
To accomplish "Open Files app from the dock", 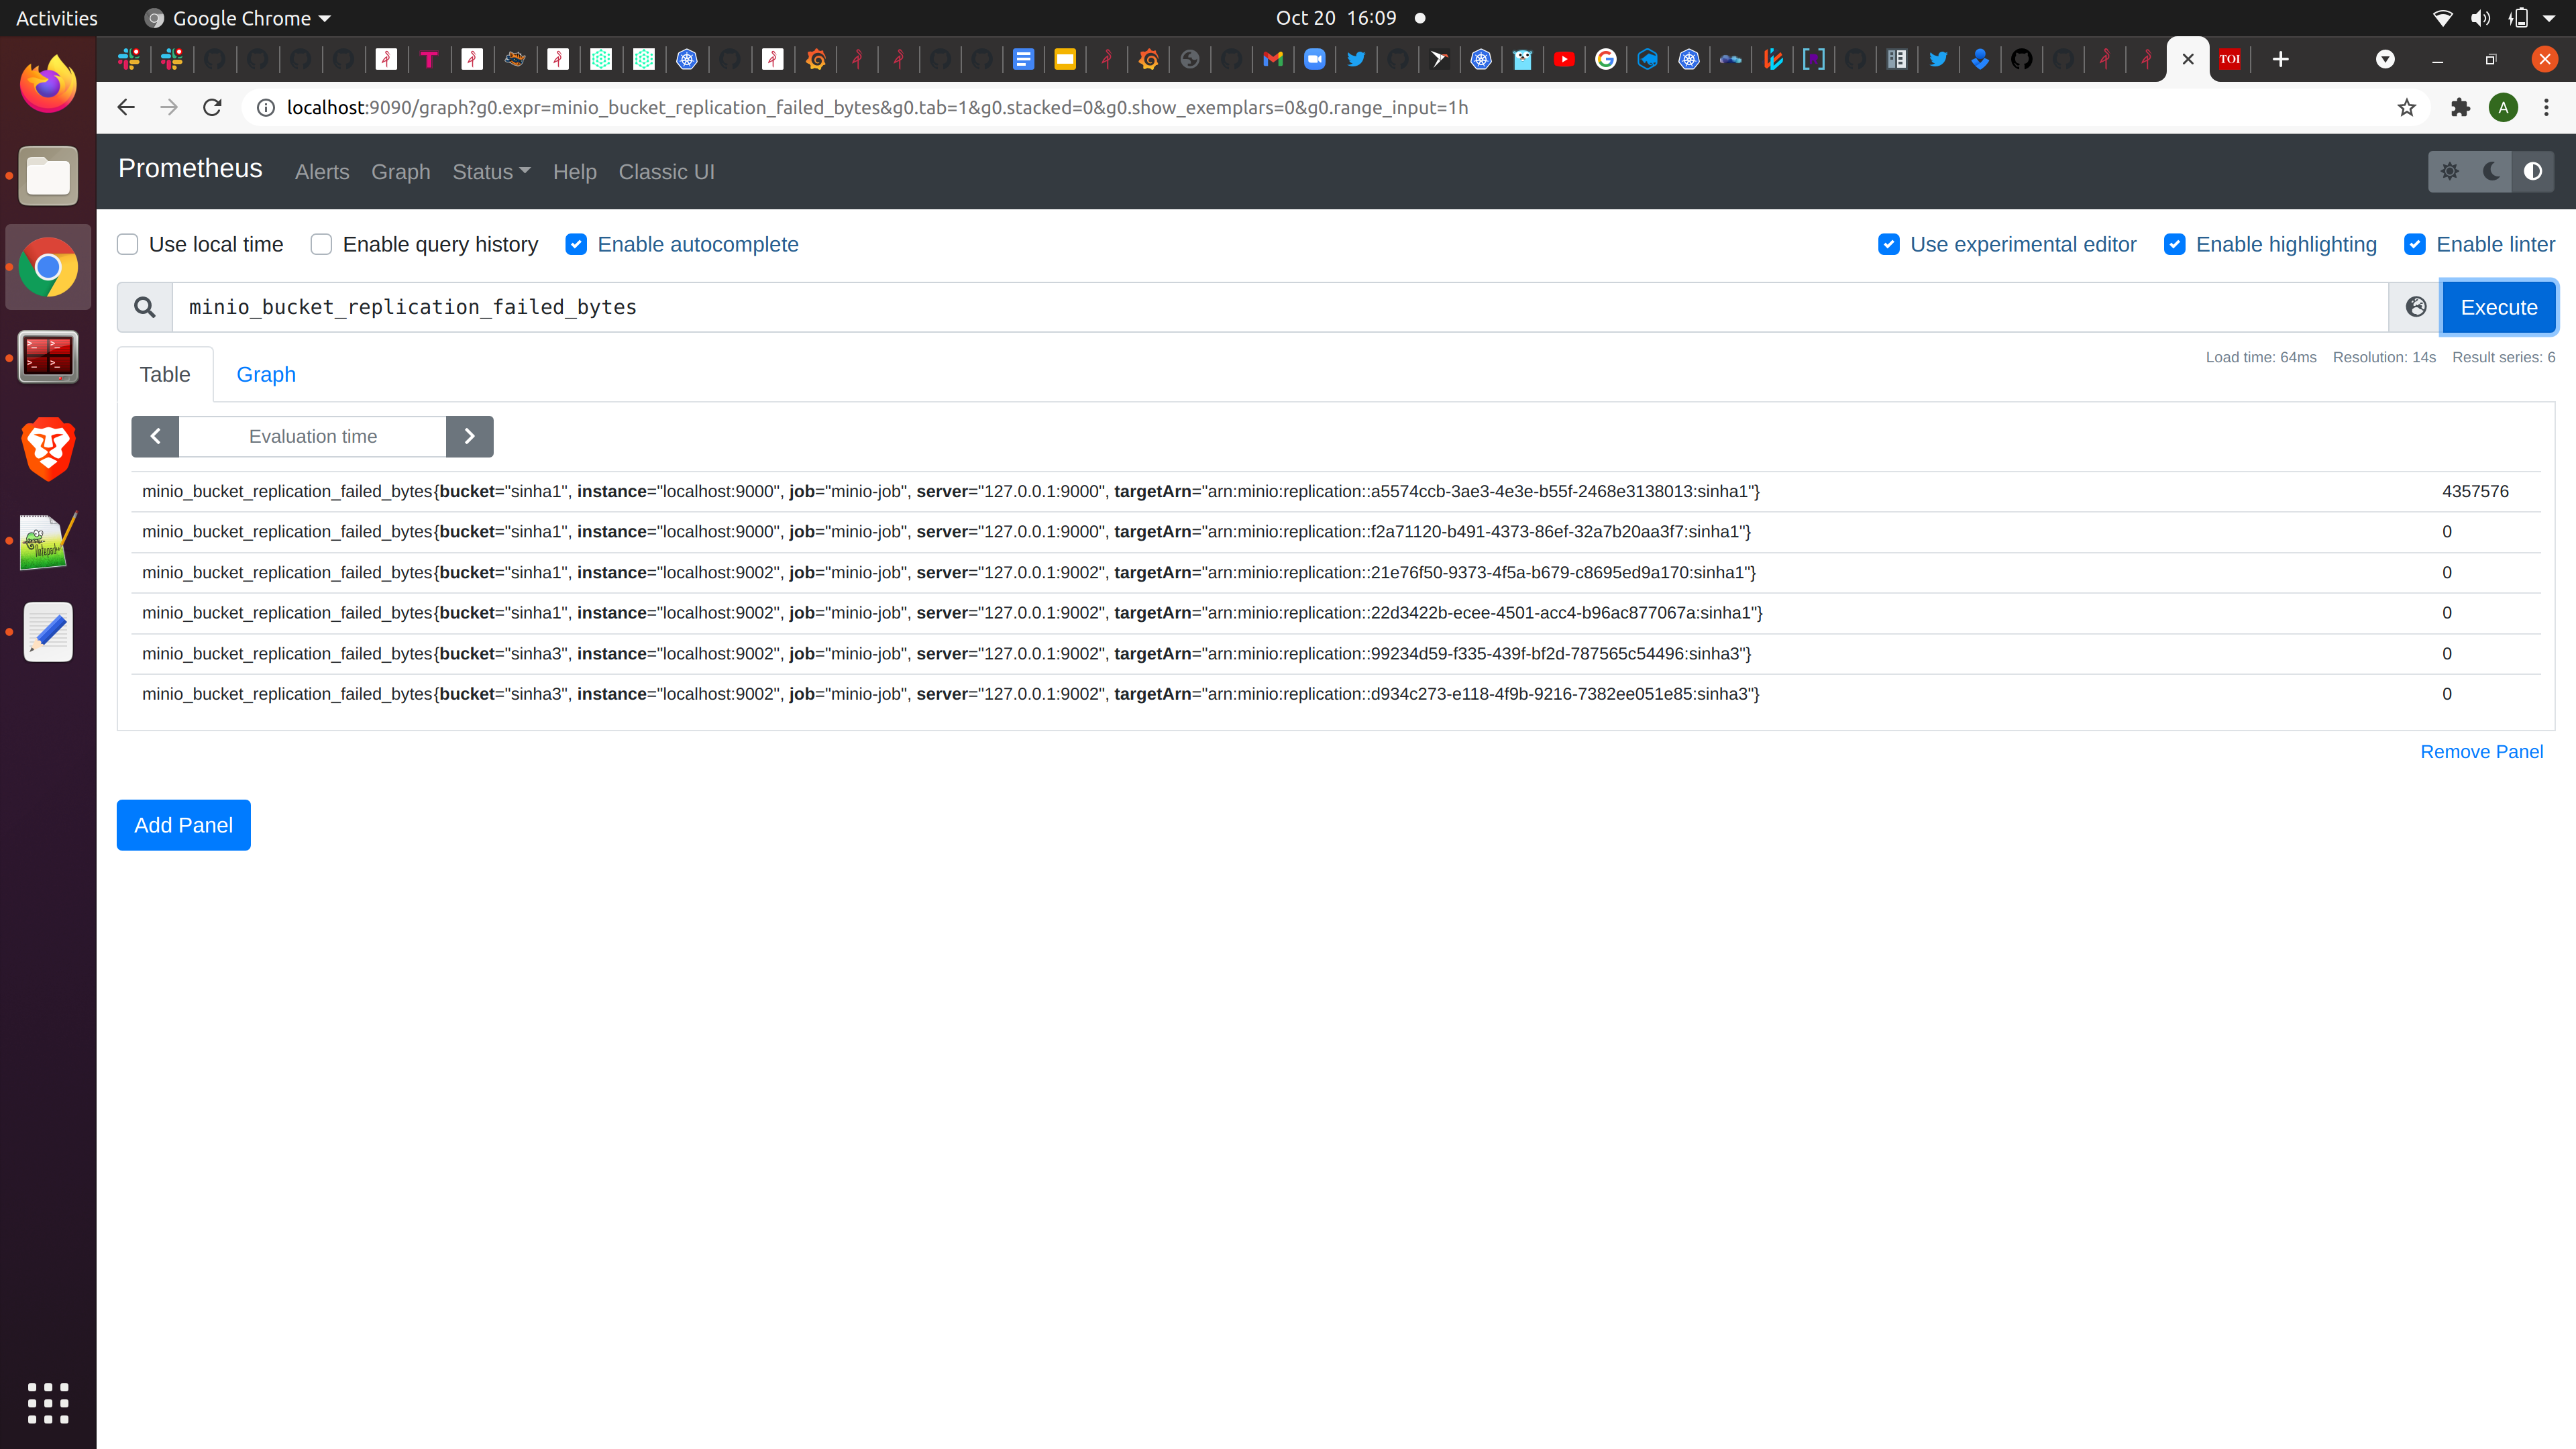I will [47, 176].
